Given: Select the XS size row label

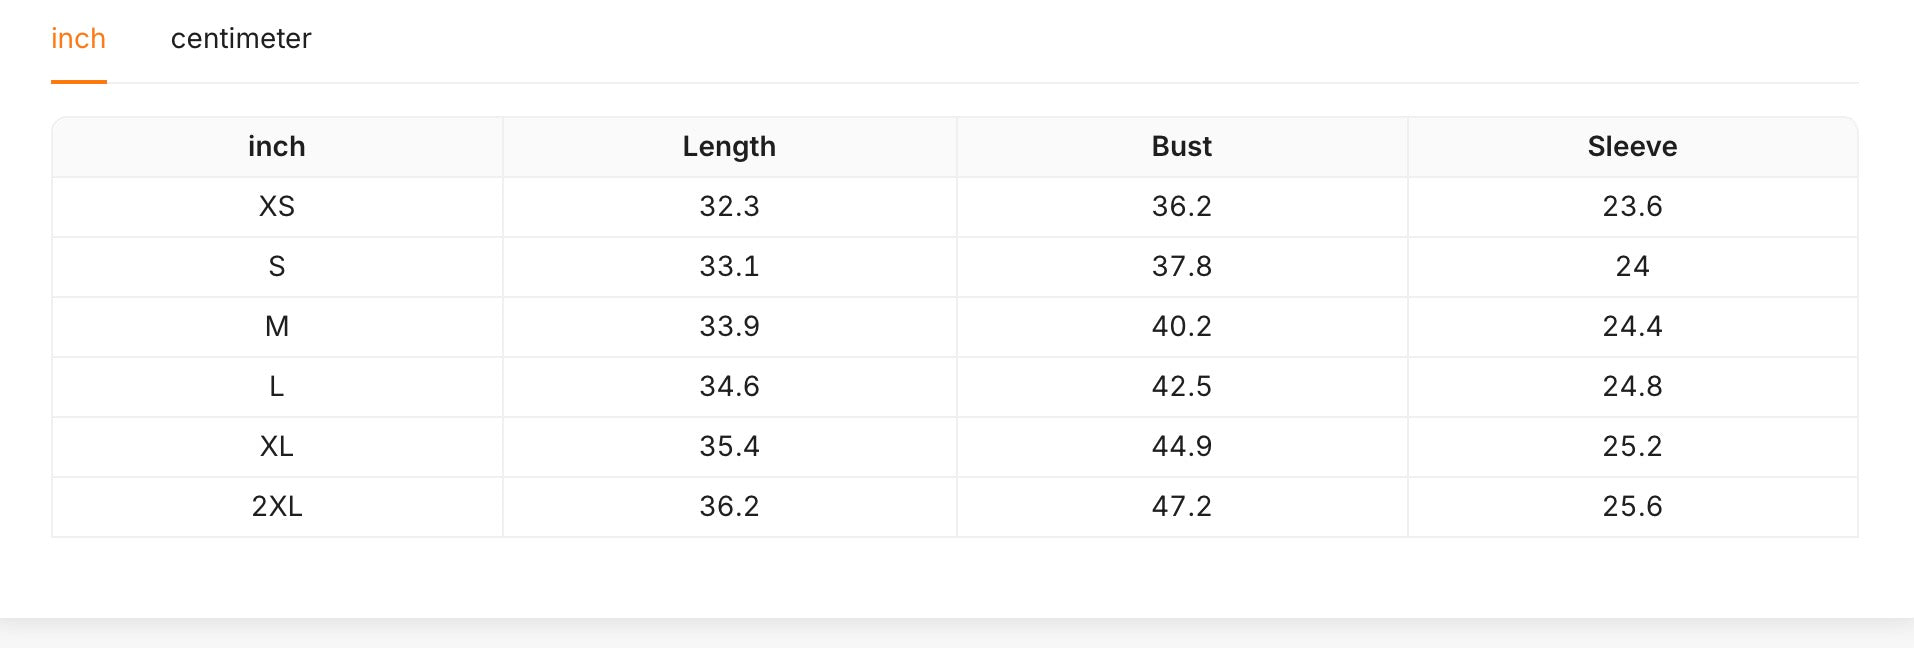Looking at the screenshot, I should [277, 207].
